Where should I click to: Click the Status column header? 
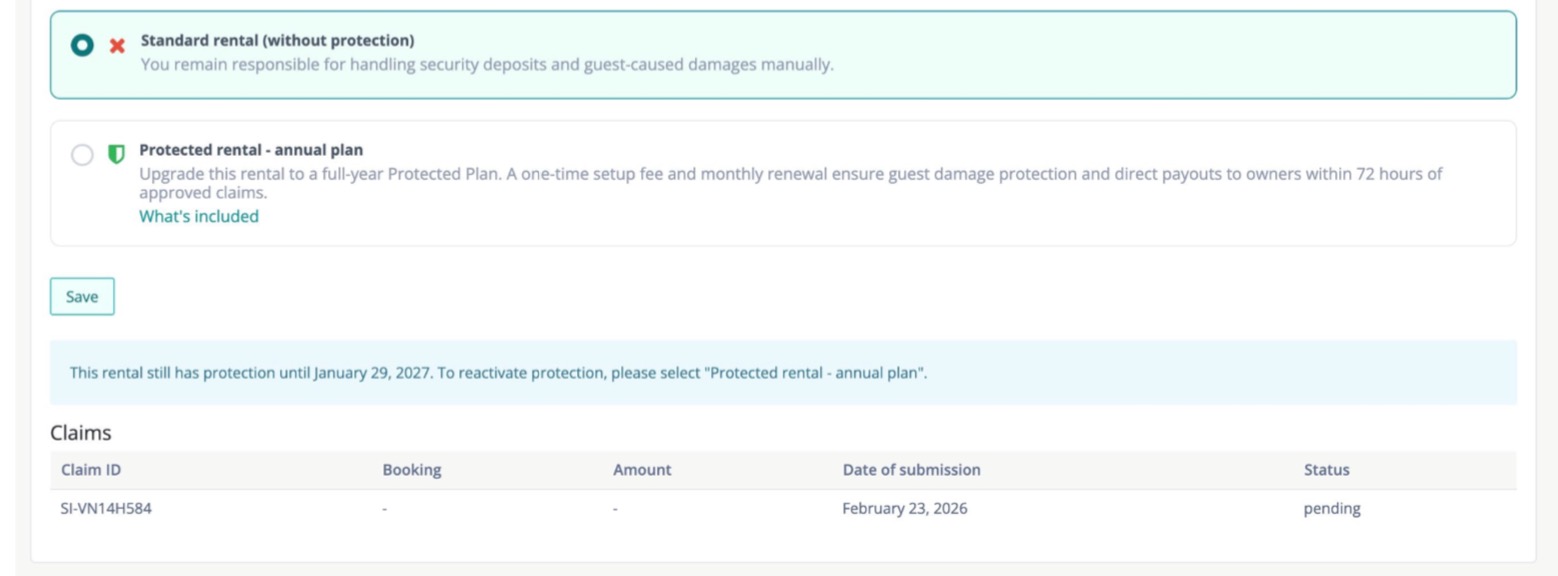tap(1326, 470)
